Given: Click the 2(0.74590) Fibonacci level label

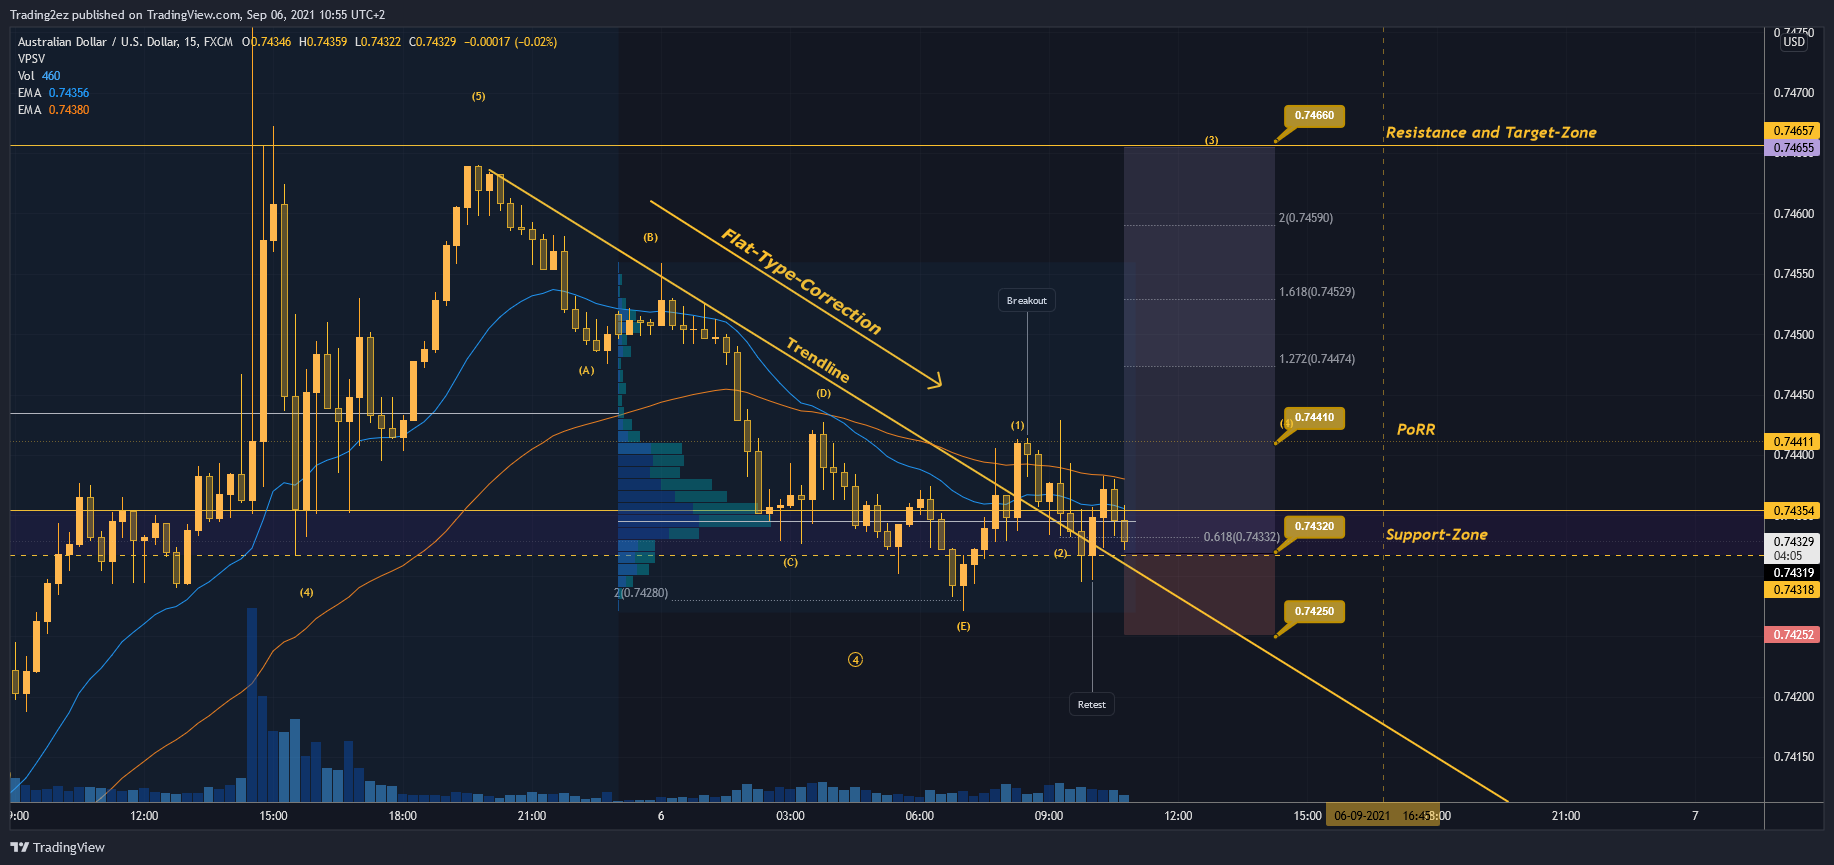Looking at the screenshot, I should (1306, 218).
